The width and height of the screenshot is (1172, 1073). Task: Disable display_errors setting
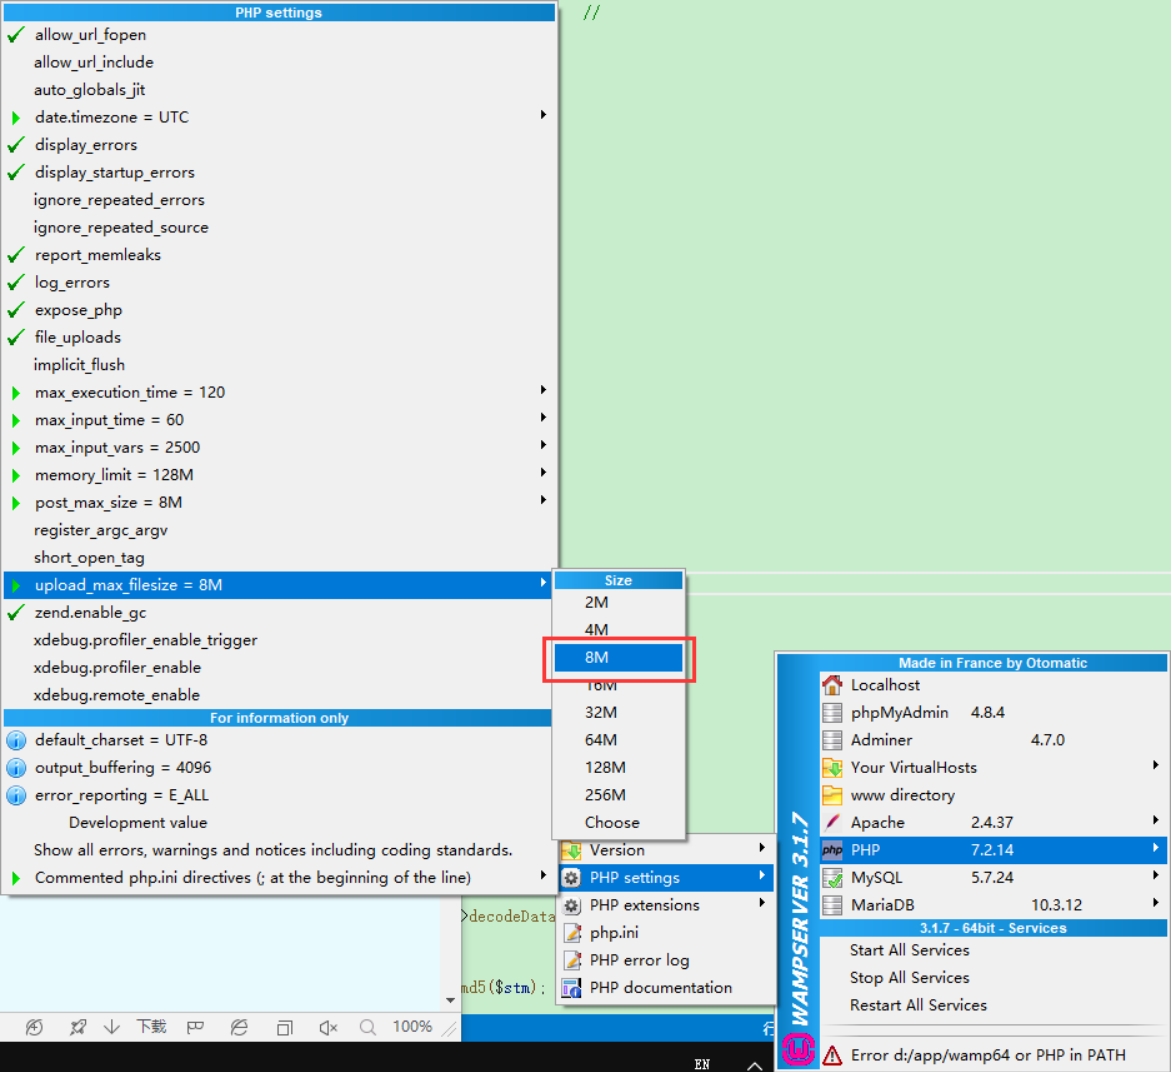(x=86, y=145)
